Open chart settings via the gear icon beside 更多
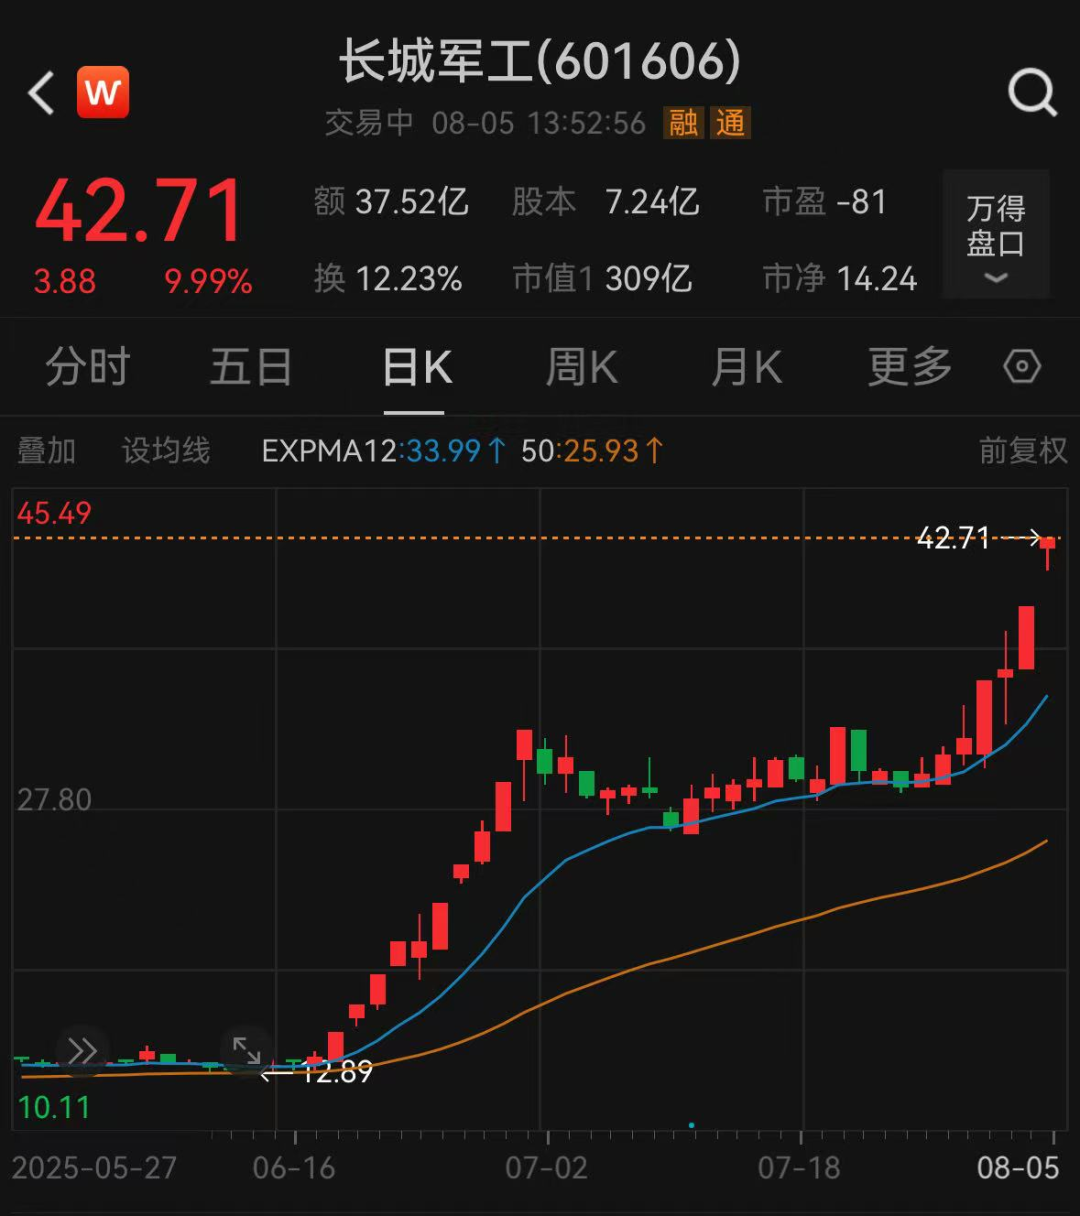This screenshot has width=1080, height=1216. (1021, 366)
